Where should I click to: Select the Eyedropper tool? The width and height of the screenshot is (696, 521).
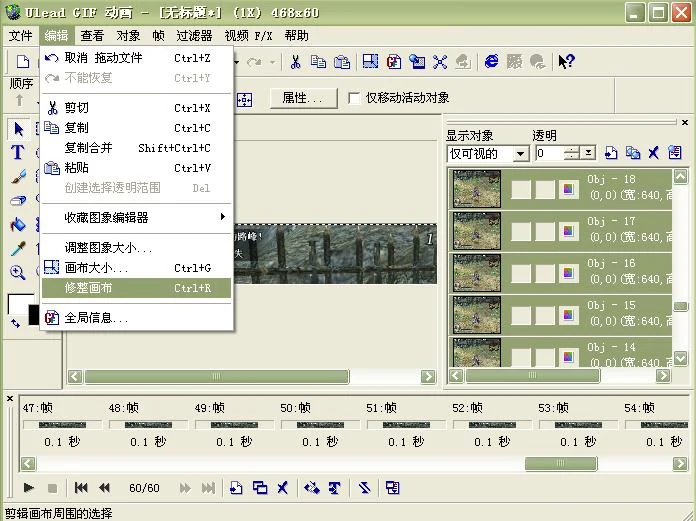pyautogui.click(x=18, y=249)
